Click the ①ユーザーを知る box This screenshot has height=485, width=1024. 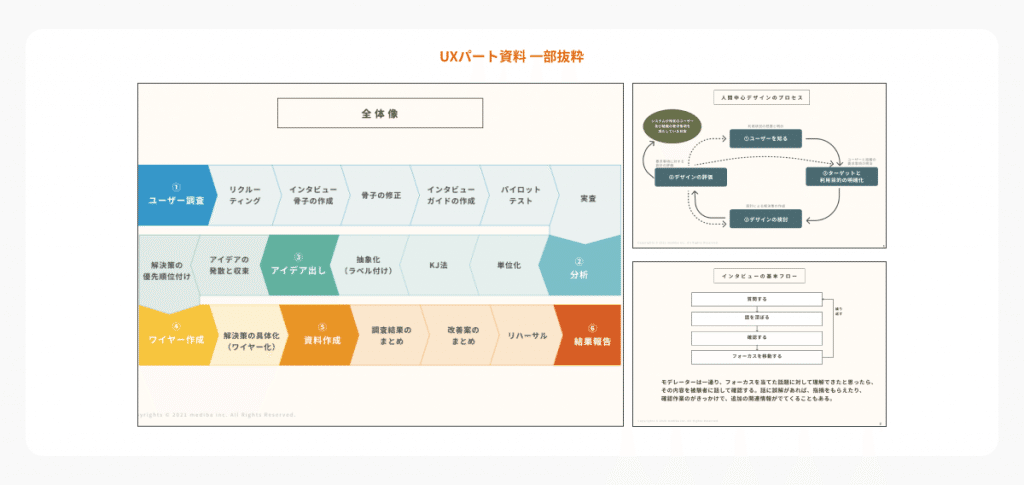click(765, 139)
